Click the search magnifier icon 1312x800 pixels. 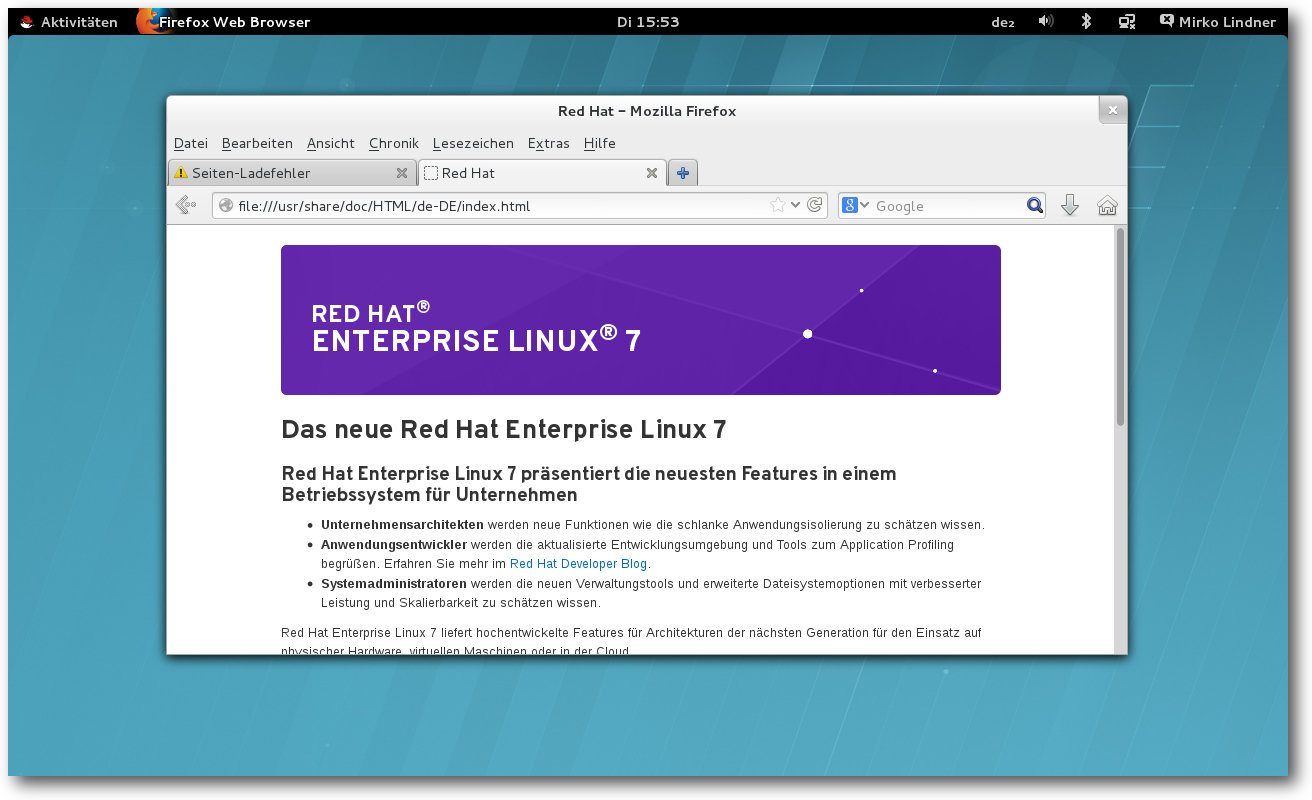pos(1035,205)
